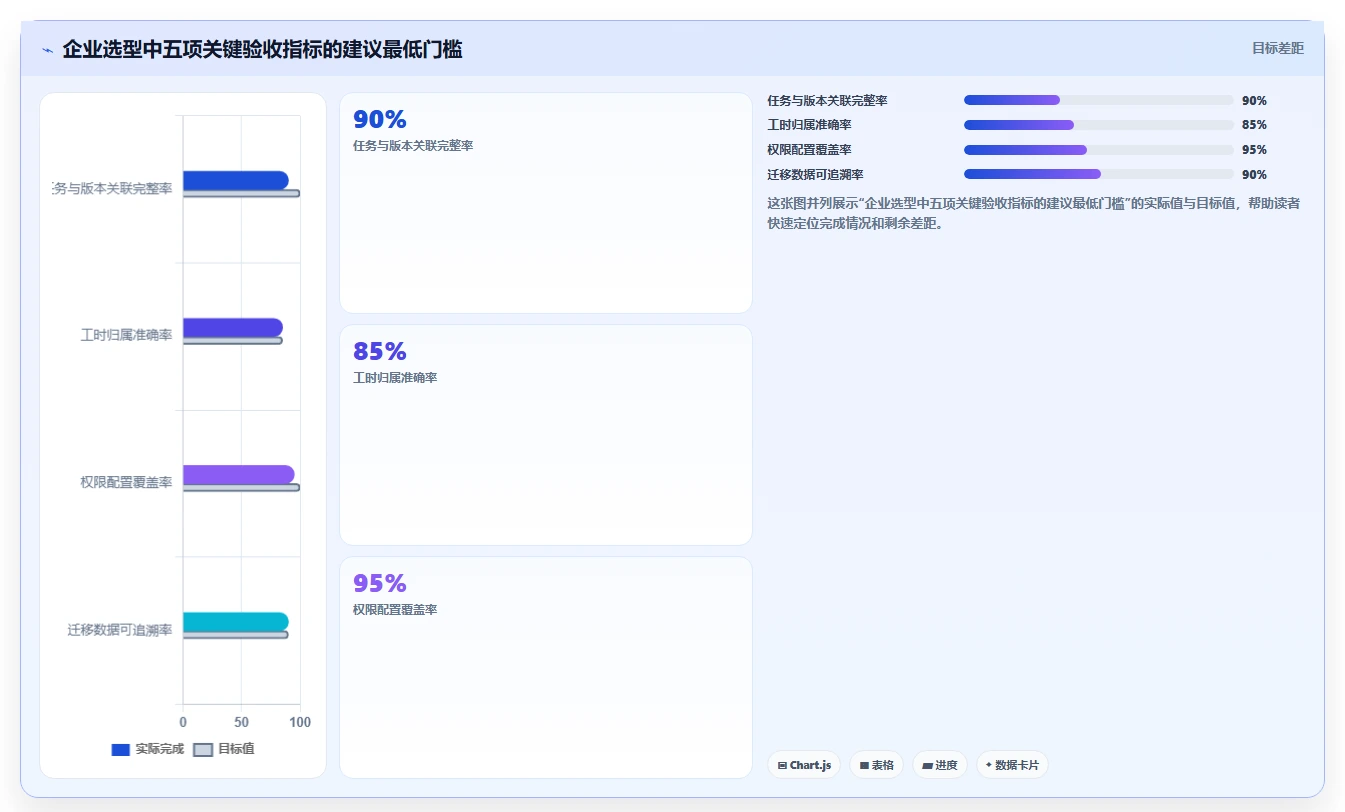Click the 100 tick on the chart axis
The width and height of the screenshot is (1345, 812).
tap(300, 722)
